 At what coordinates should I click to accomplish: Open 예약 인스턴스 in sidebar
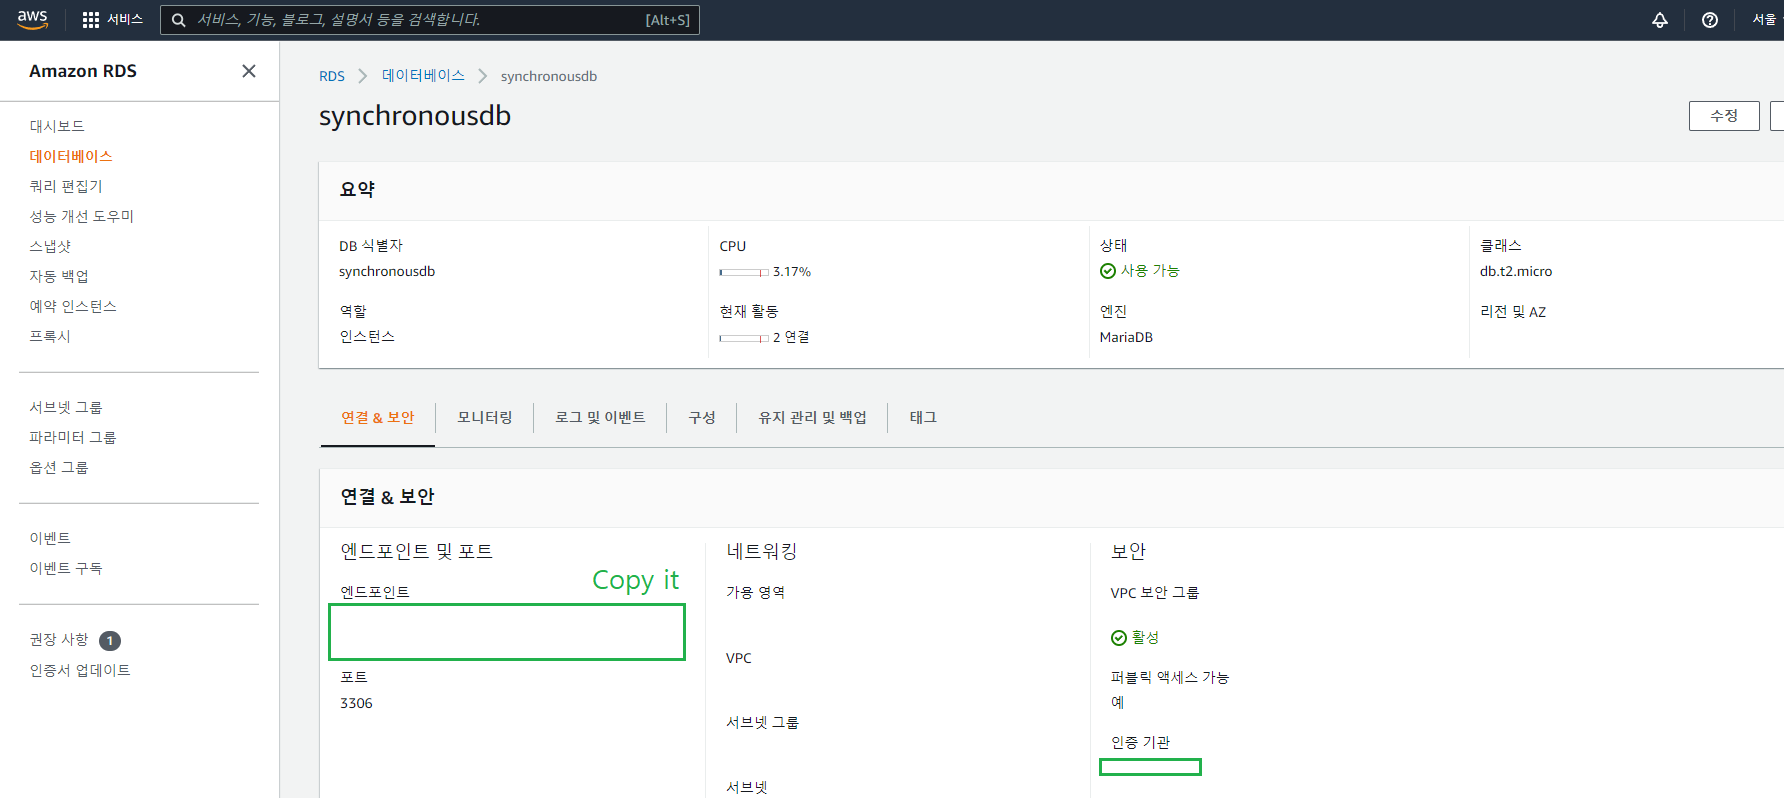click(73, 306)
